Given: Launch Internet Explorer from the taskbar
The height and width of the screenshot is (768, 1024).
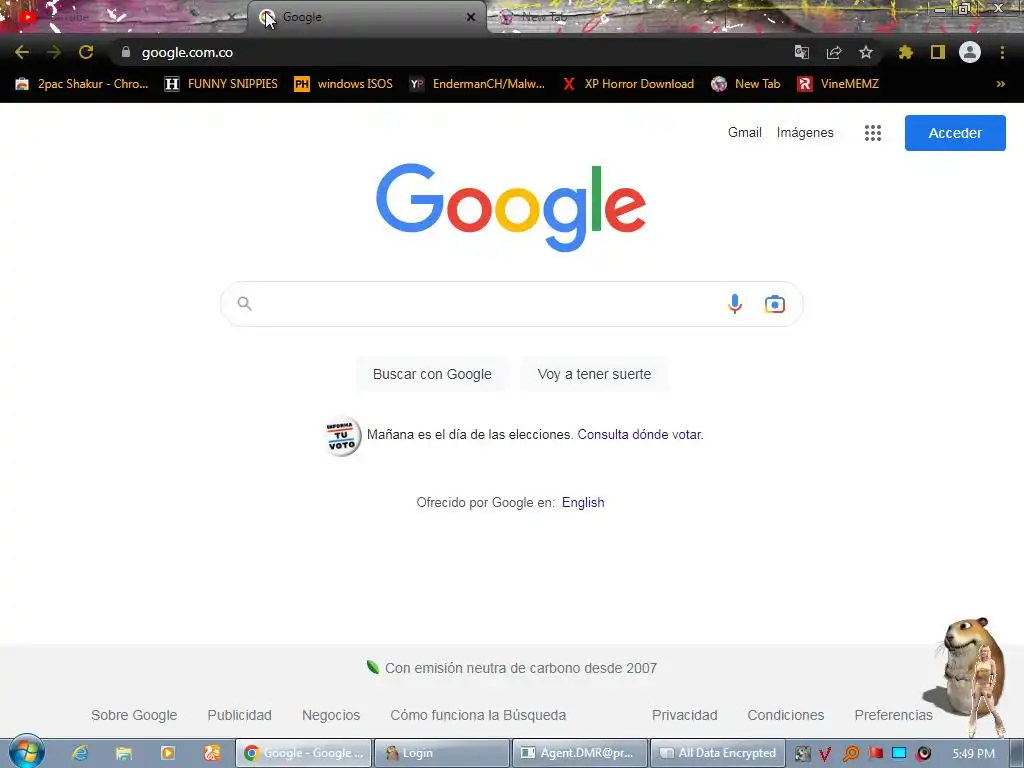Looking at the screenshot, I should click(80, 753).
